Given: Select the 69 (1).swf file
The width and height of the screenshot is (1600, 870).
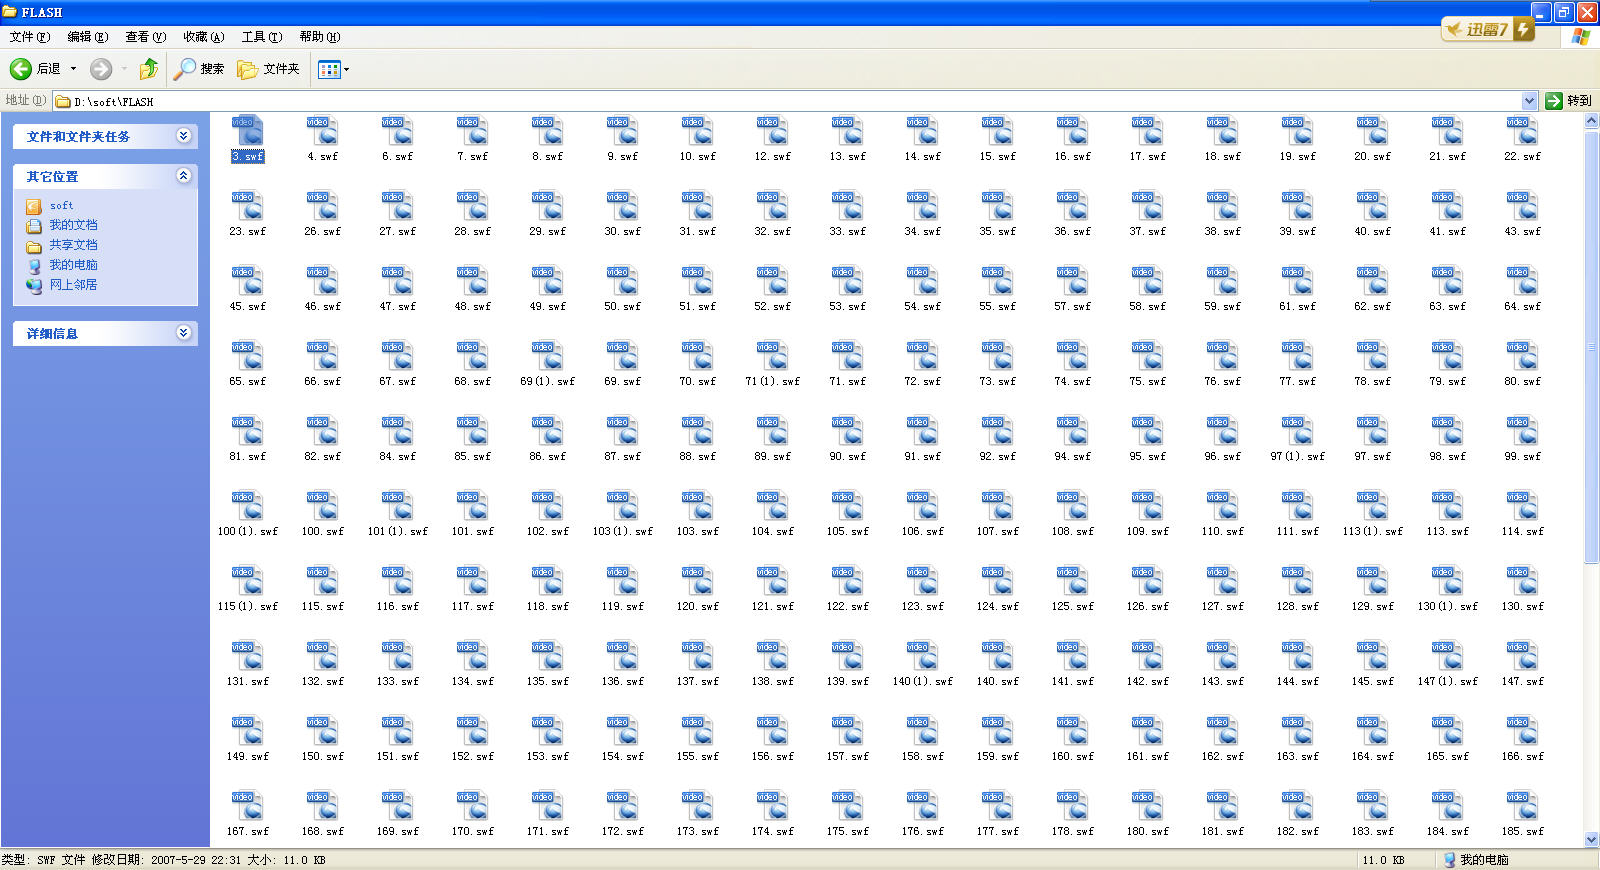Looking at the screenshot, I should pyautogui.click(x=547, y=358).
